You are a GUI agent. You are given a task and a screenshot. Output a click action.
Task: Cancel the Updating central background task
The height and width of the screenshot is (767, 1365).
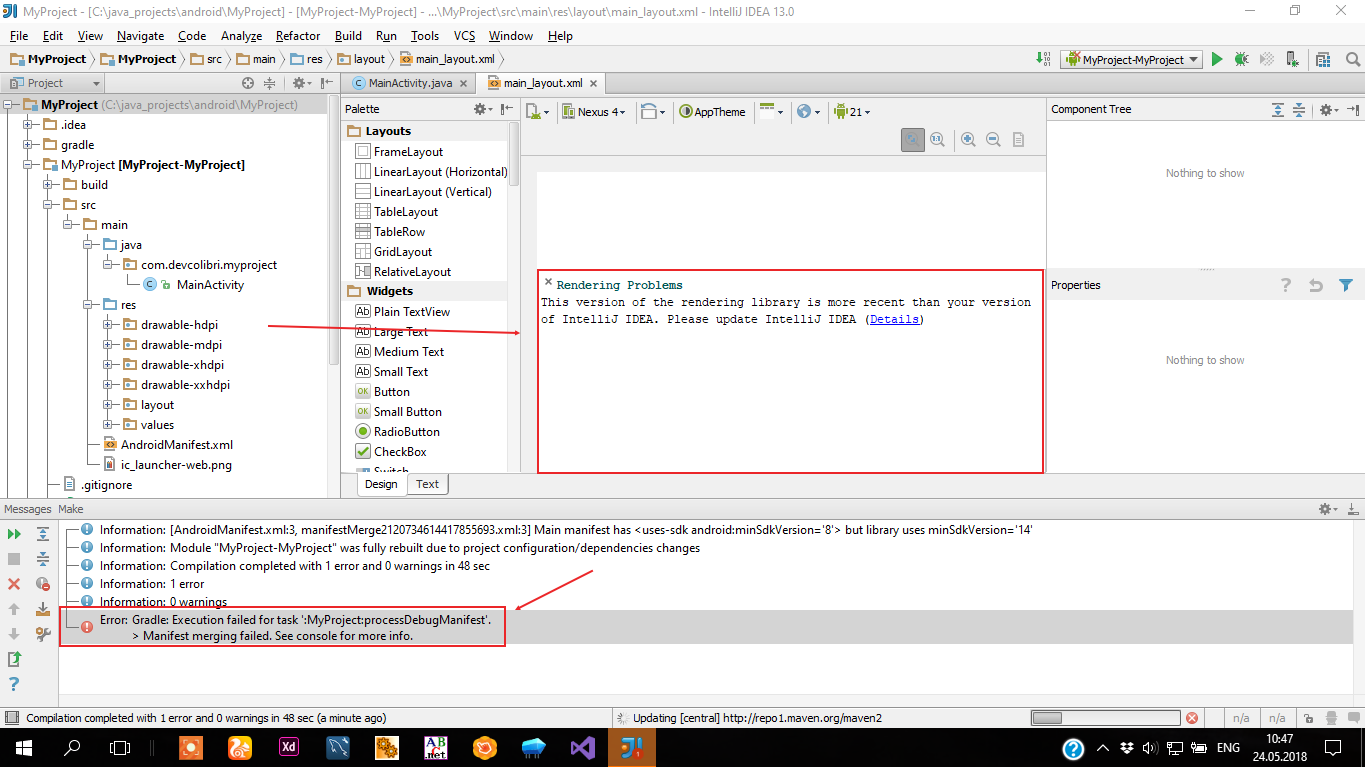(x=1191, y=718)
